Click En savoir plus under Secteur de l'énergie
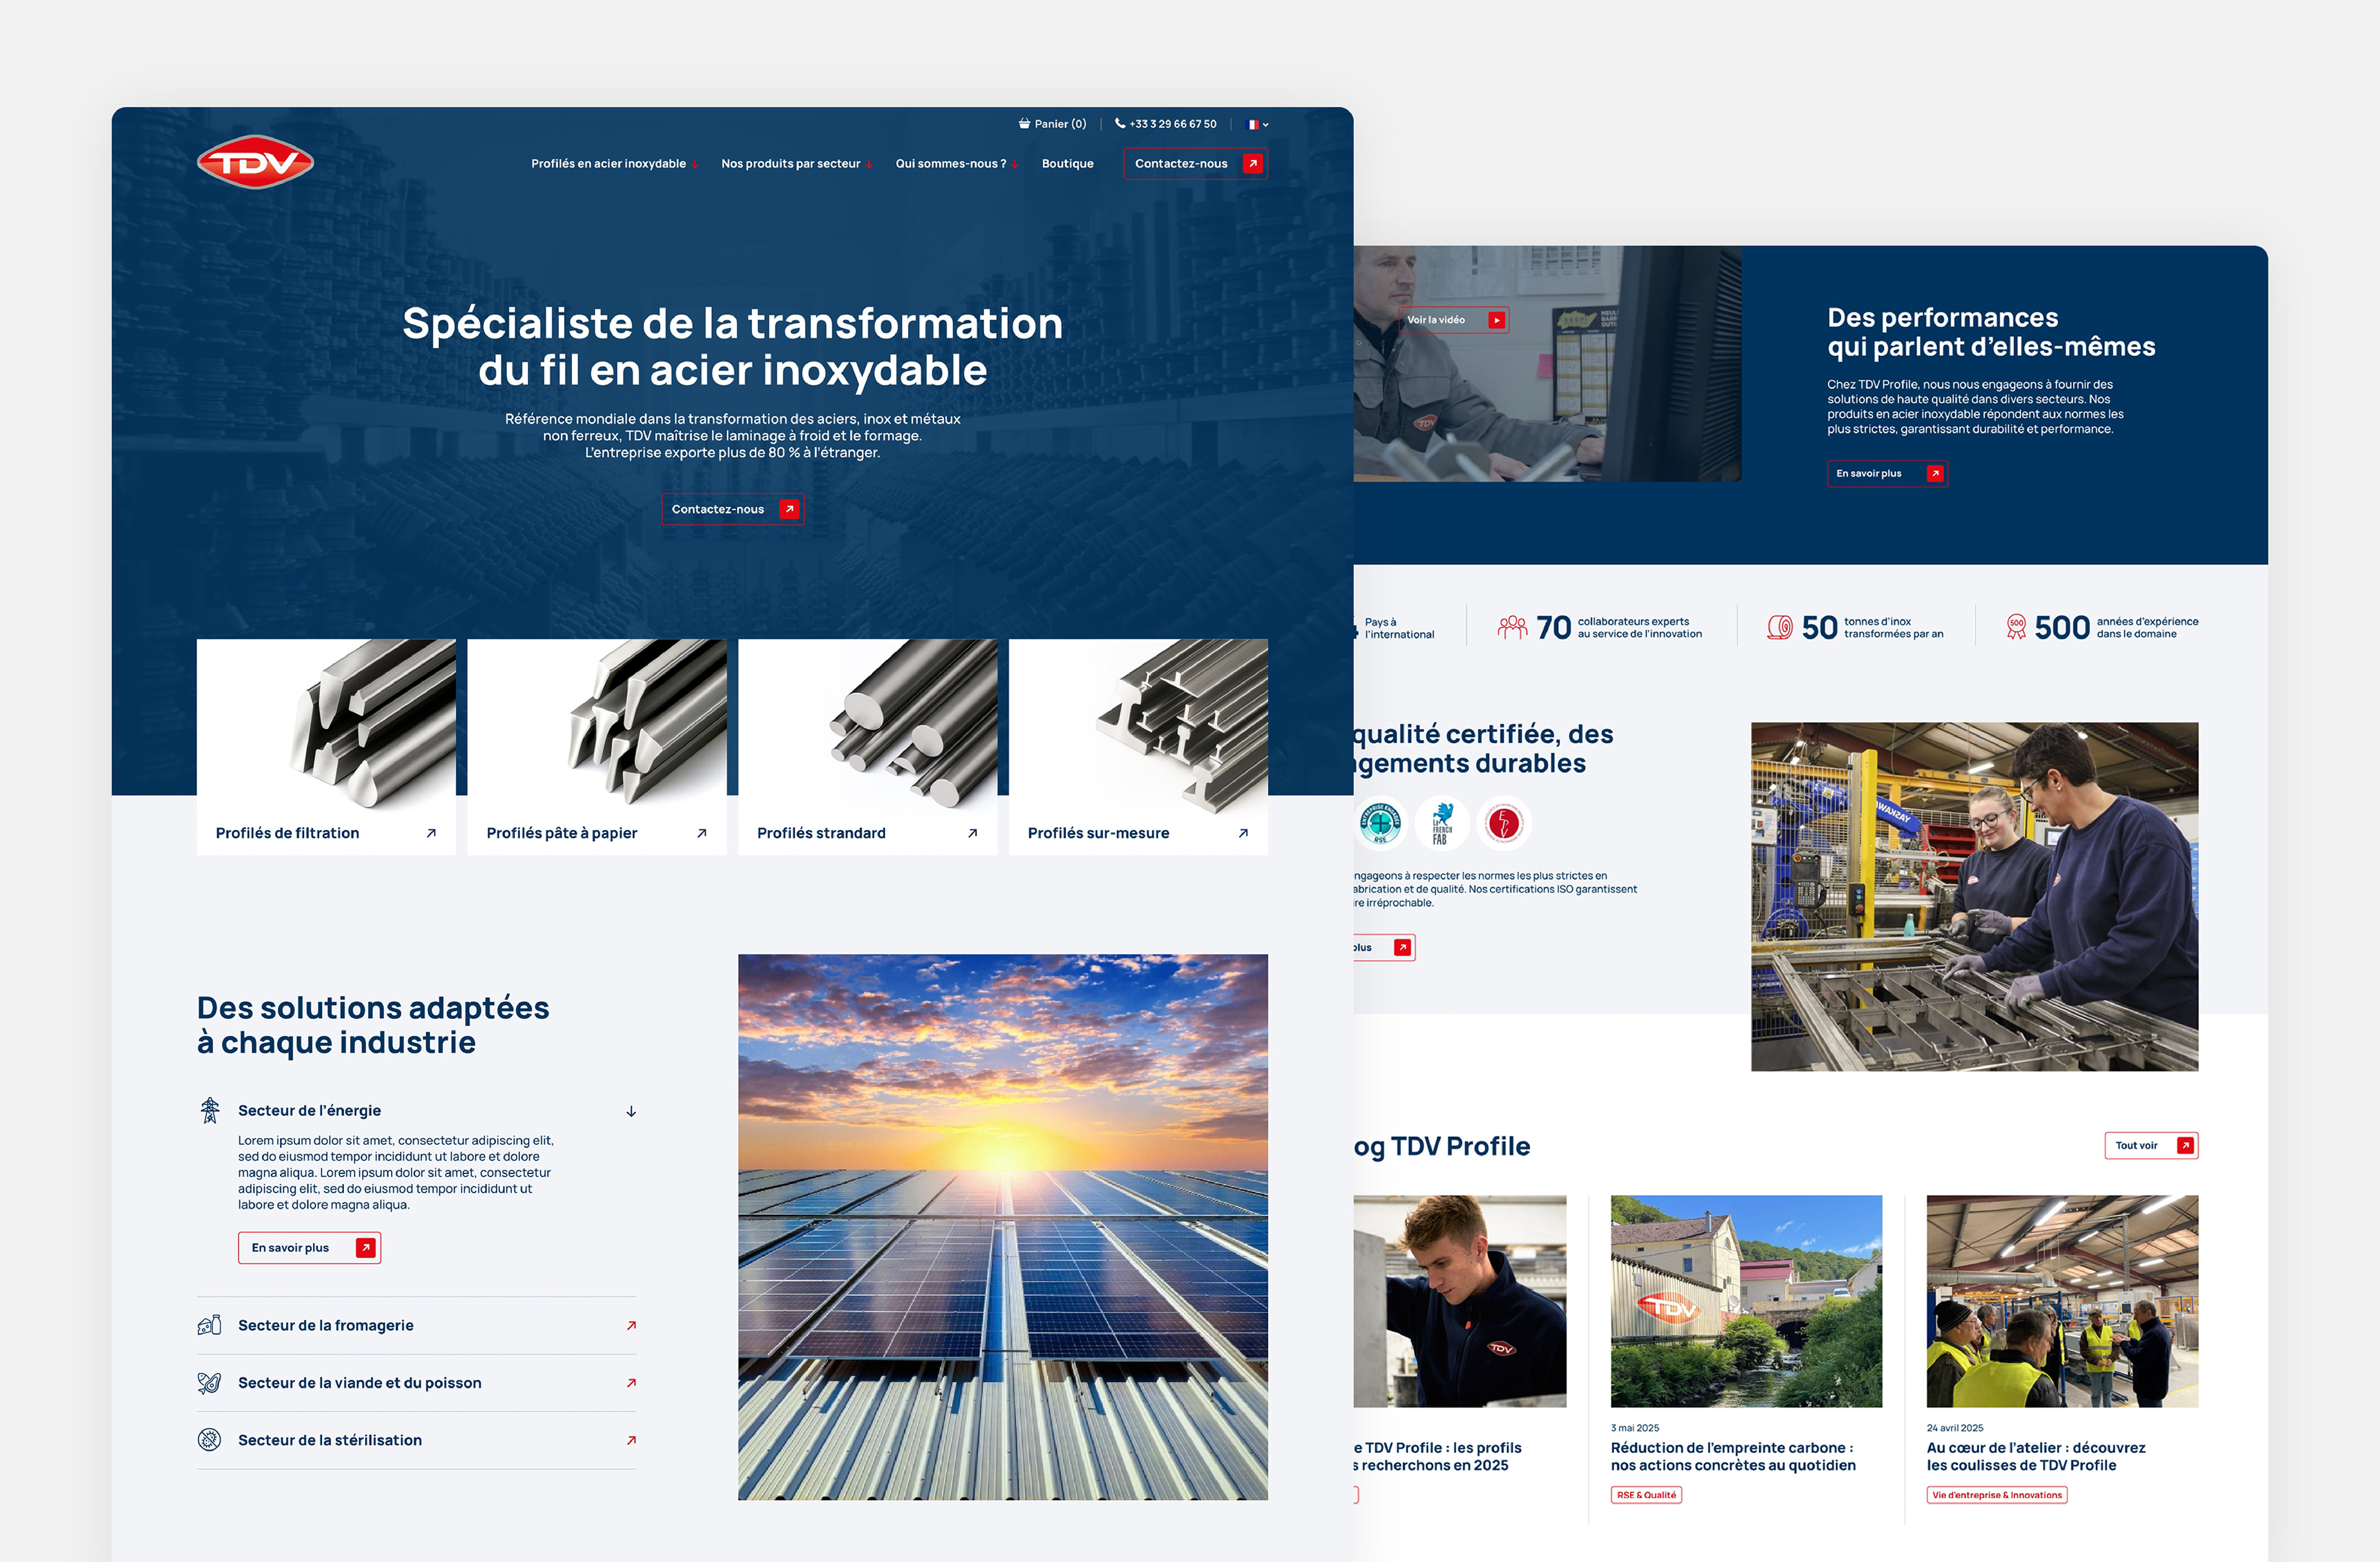Screen dimensions: 2380x1562 point(309,1248)
